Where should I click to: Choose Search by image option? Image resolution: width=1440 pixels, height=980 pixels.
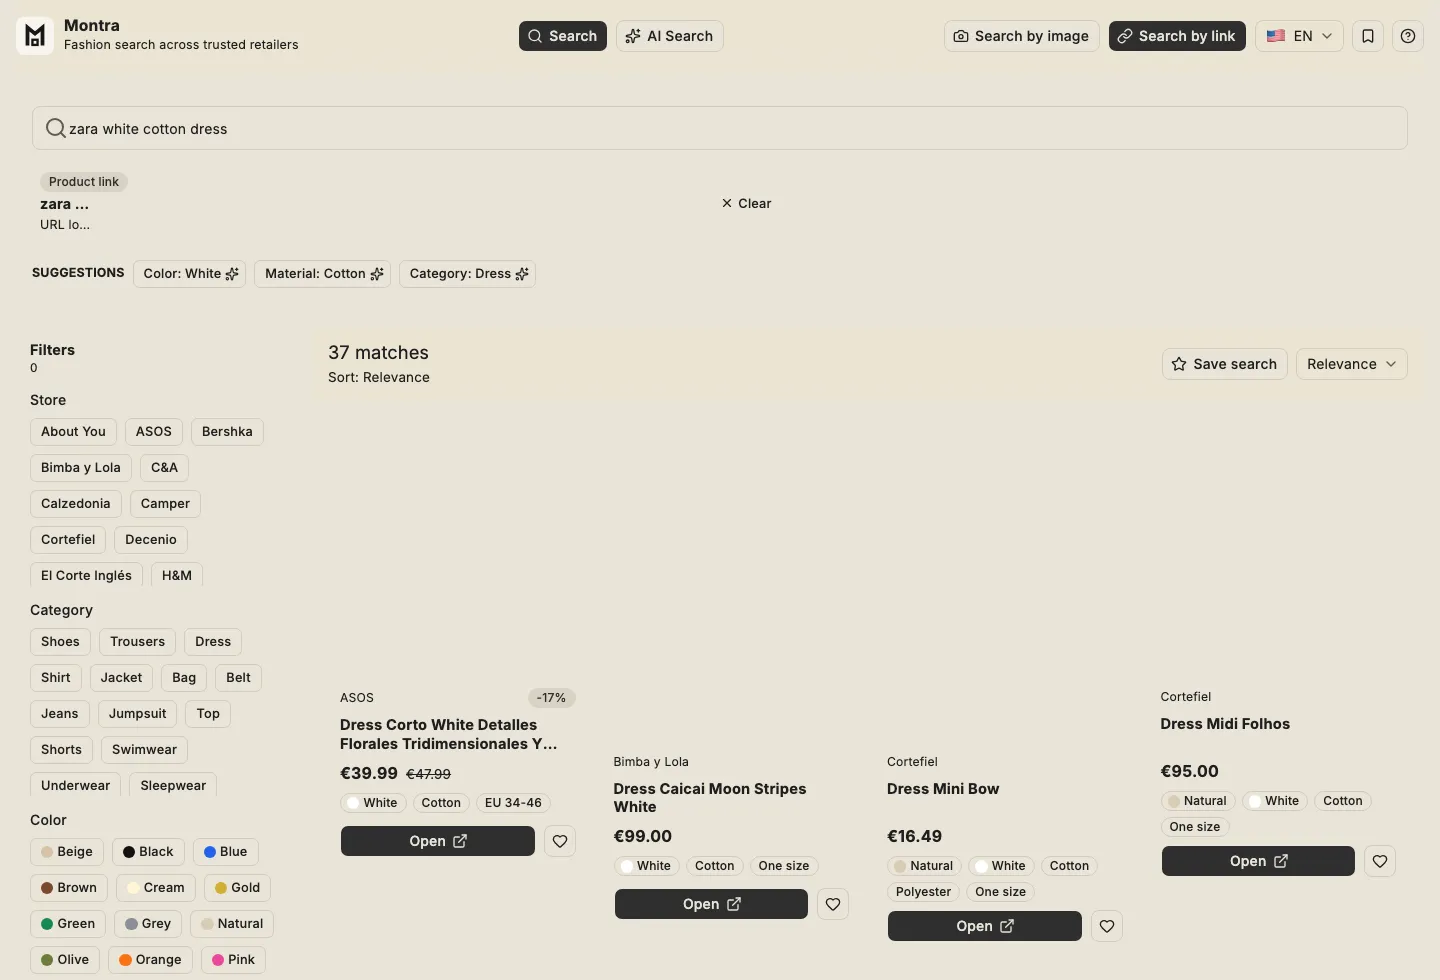[1022, 36]
